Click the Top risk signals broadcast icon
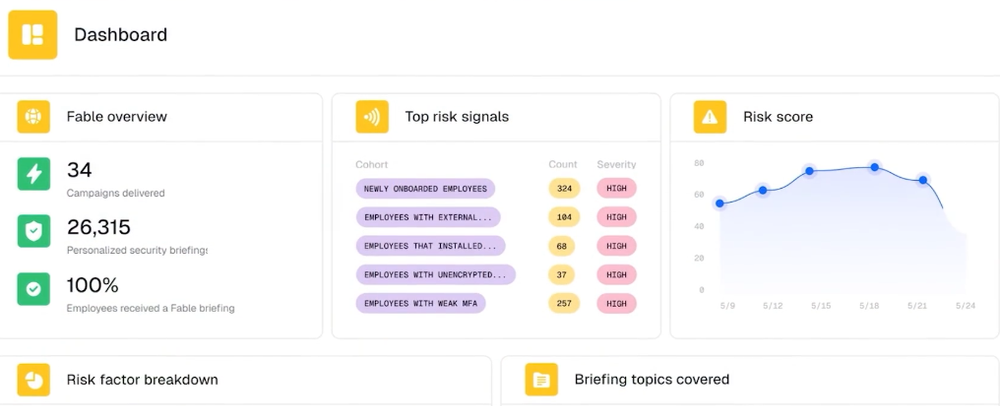Image resolution: width=1000 pixels, height=406 pixels. tap(372, 117)
